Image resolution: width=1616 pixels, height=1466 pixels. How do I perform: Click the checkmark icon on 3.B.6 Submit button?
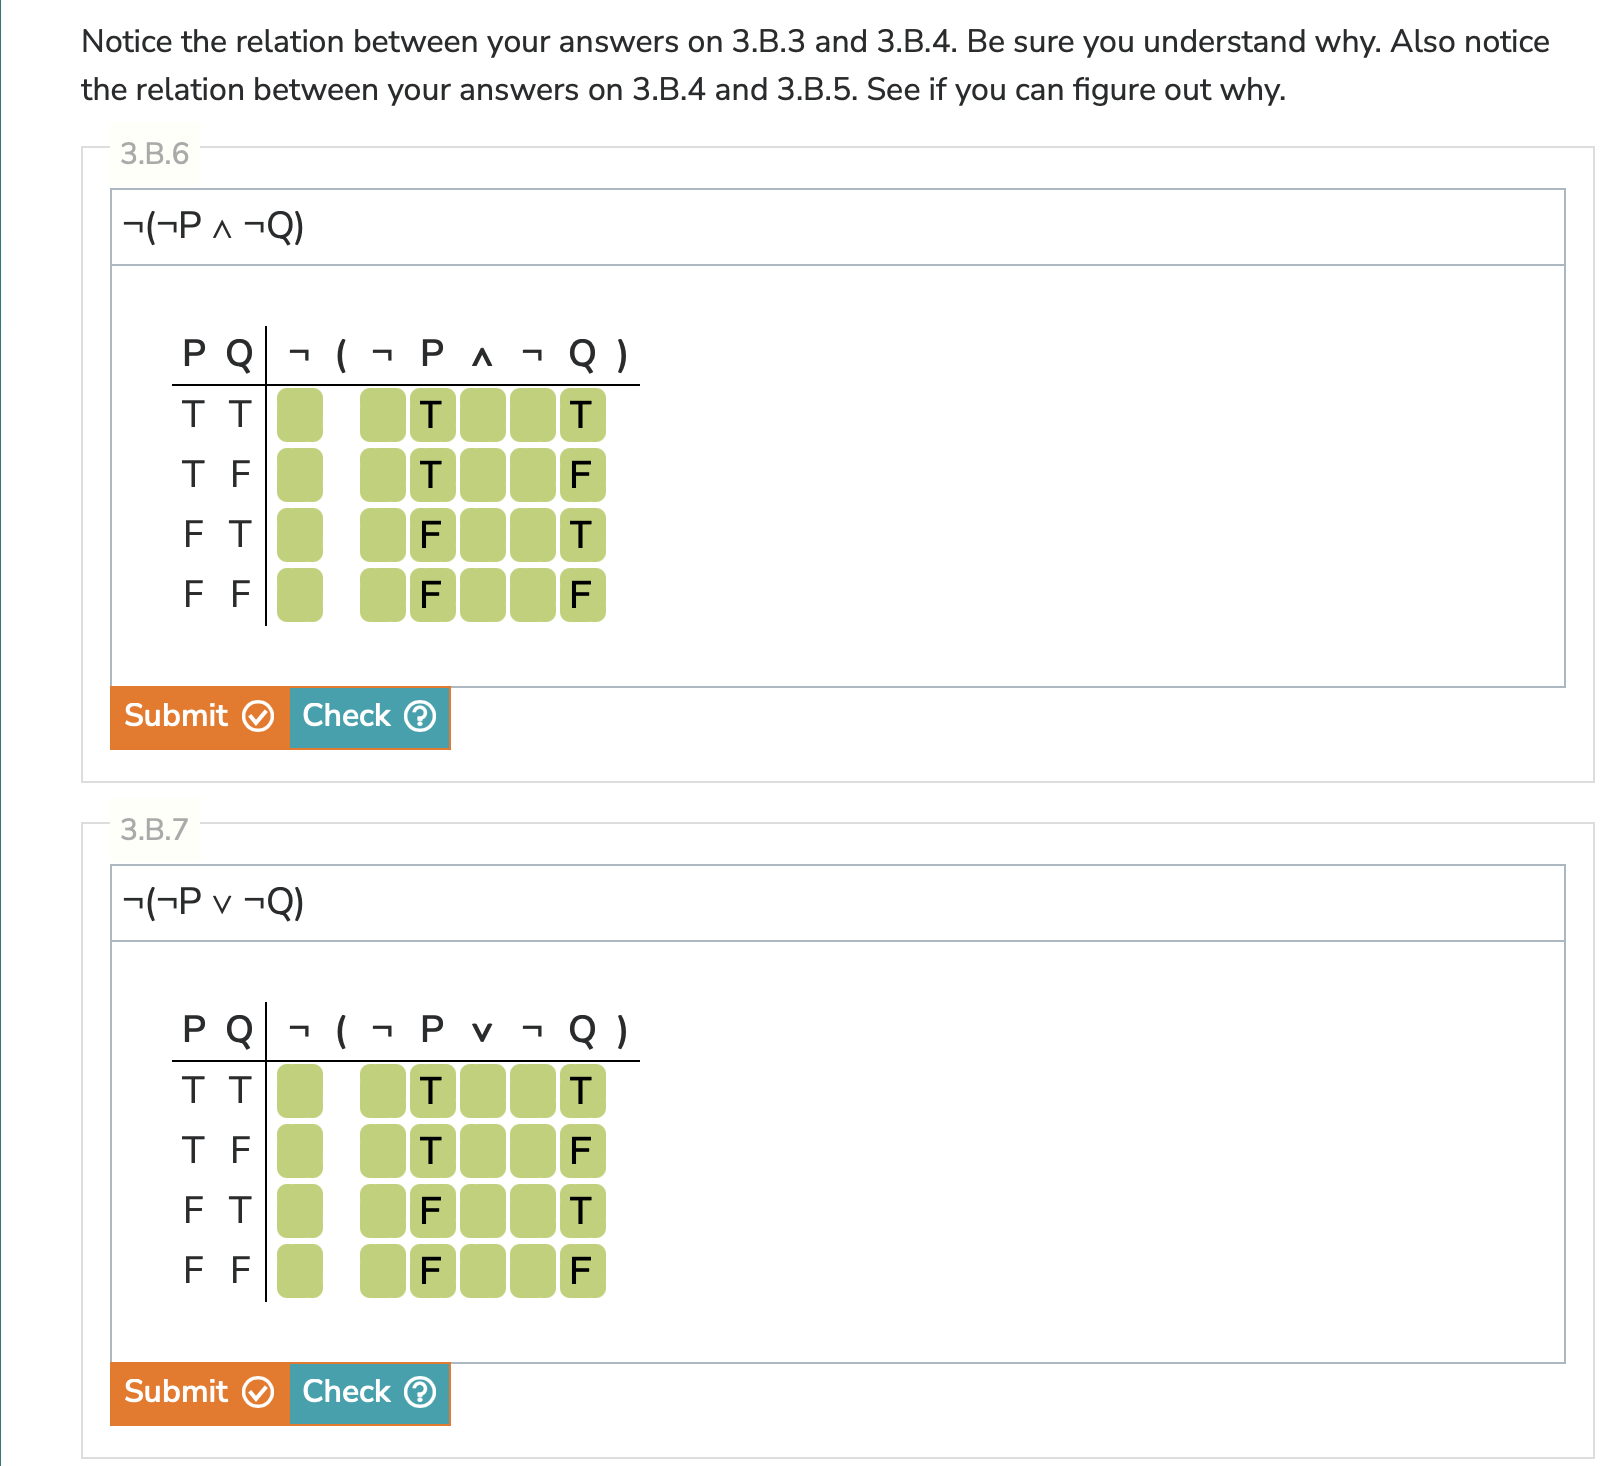[x=259, y=717]
